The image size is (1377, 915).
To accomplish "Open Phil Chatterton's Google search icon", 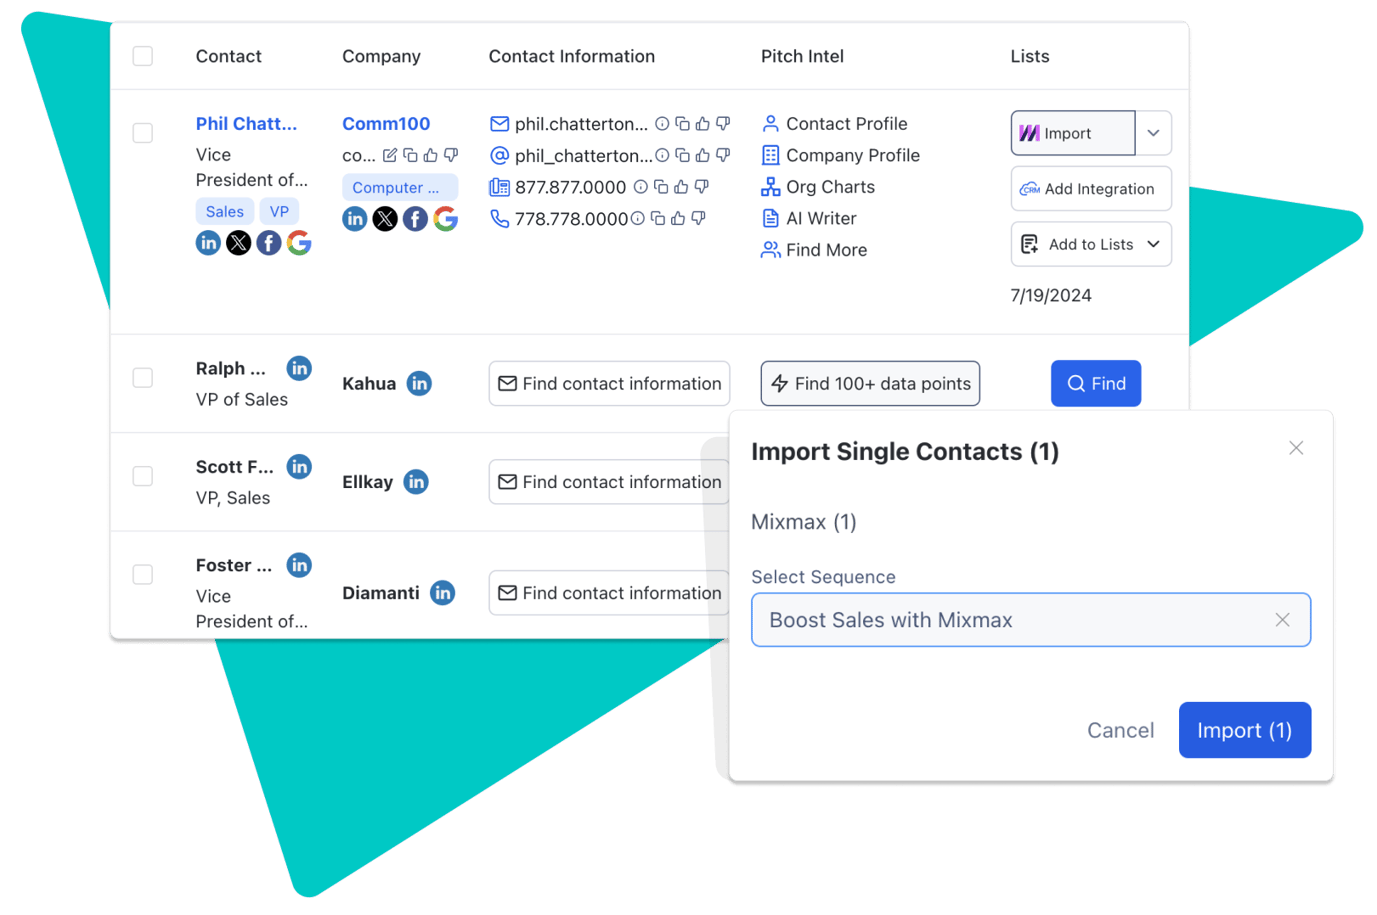I will click(x=299, y=243).
